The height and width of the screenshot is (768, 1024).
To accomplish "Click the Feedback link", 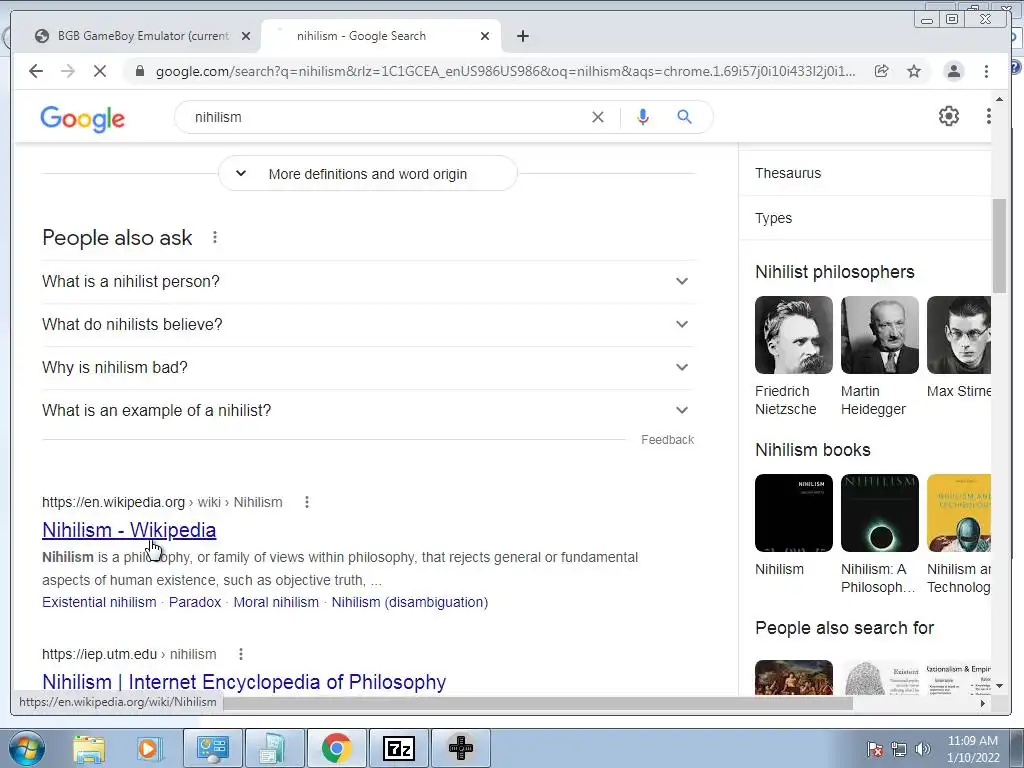I will coord(667,440).
